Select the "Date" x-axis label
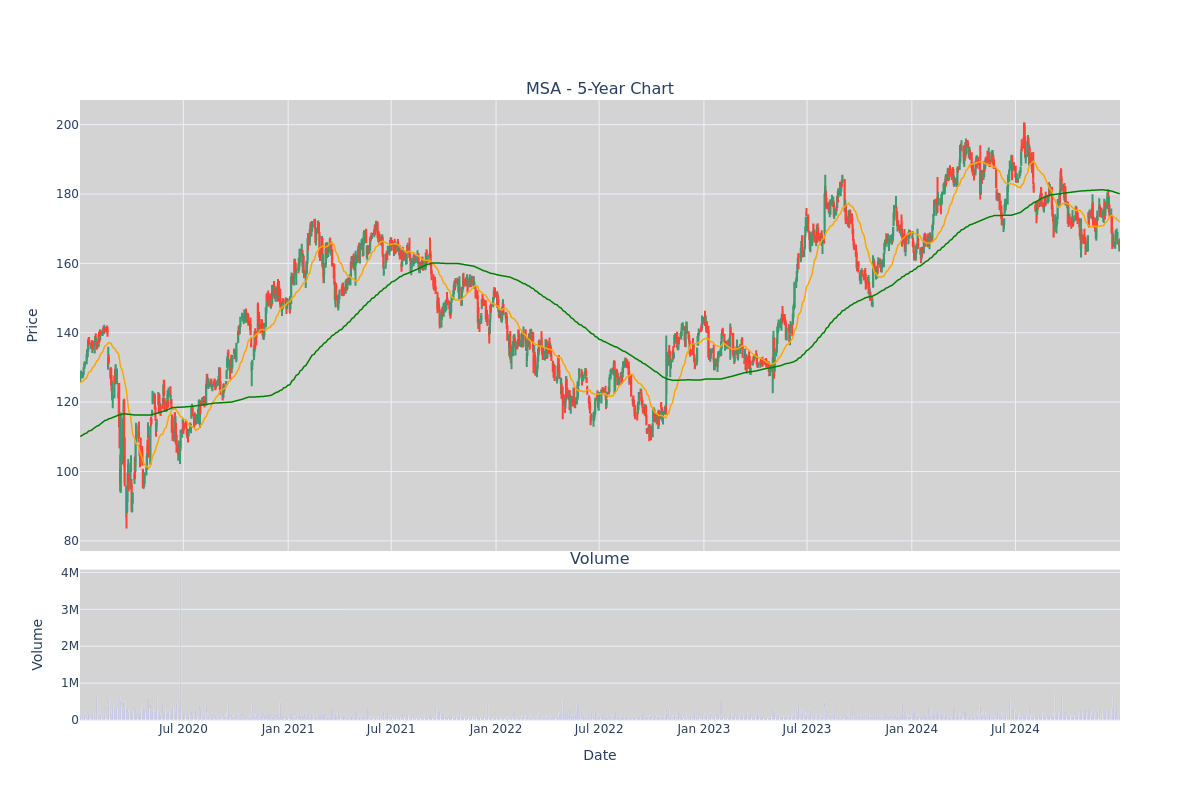Screen dimensions: 1200x800 [600, 756]
